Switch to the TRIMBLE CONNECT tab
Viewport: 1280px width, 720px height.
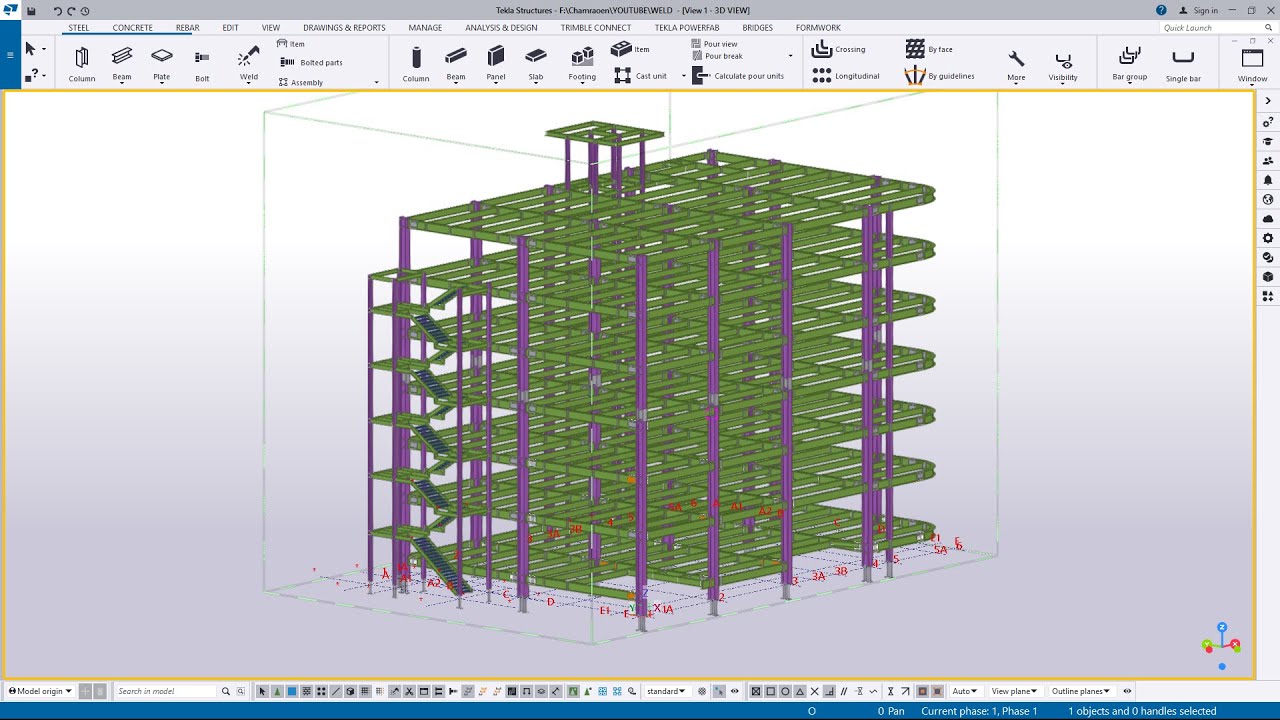596,28
